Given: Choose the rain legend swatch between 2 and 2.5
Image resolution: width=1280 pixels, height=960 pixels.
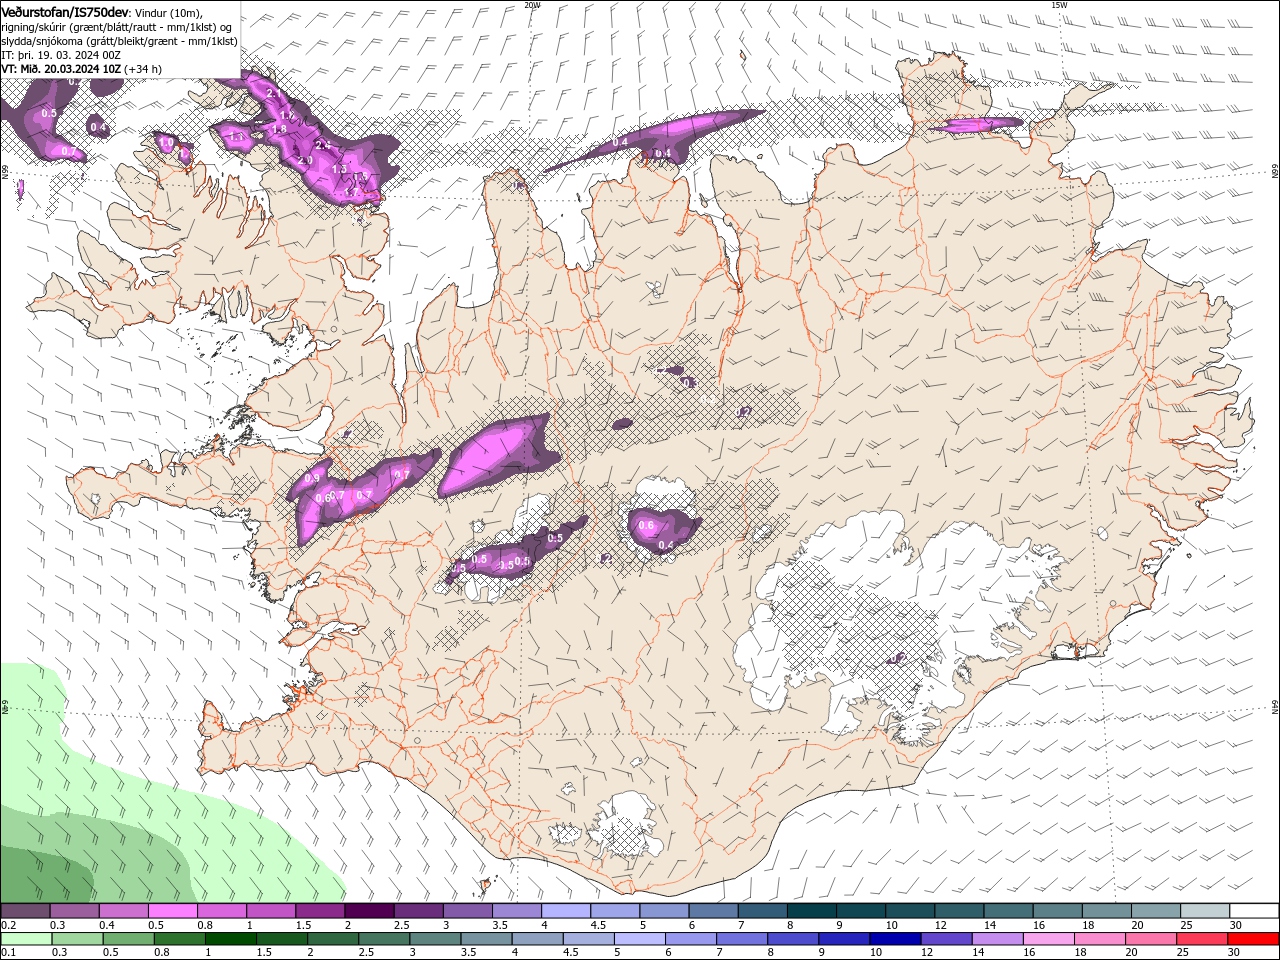Looking at the screenshot, I should pos(332,939).
